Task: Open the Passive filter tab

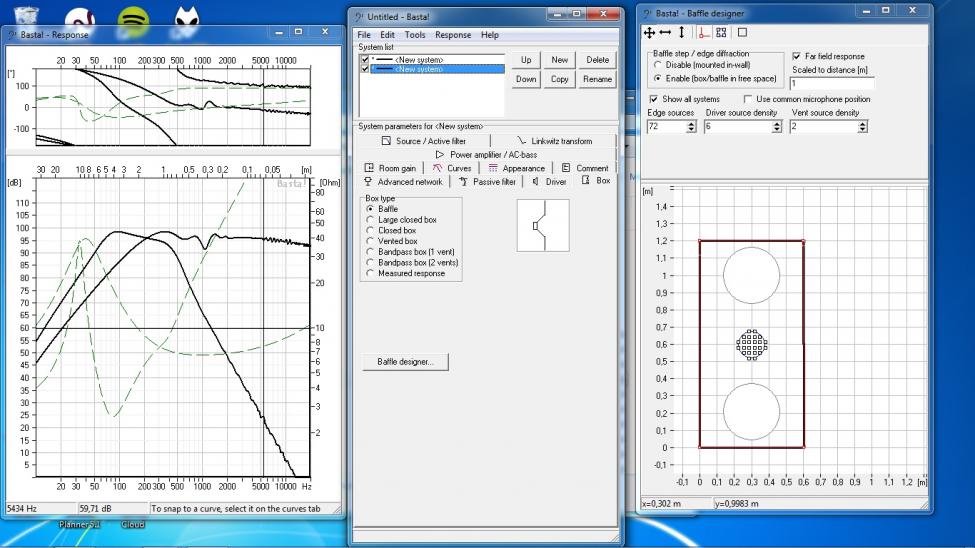Action: 487,182
